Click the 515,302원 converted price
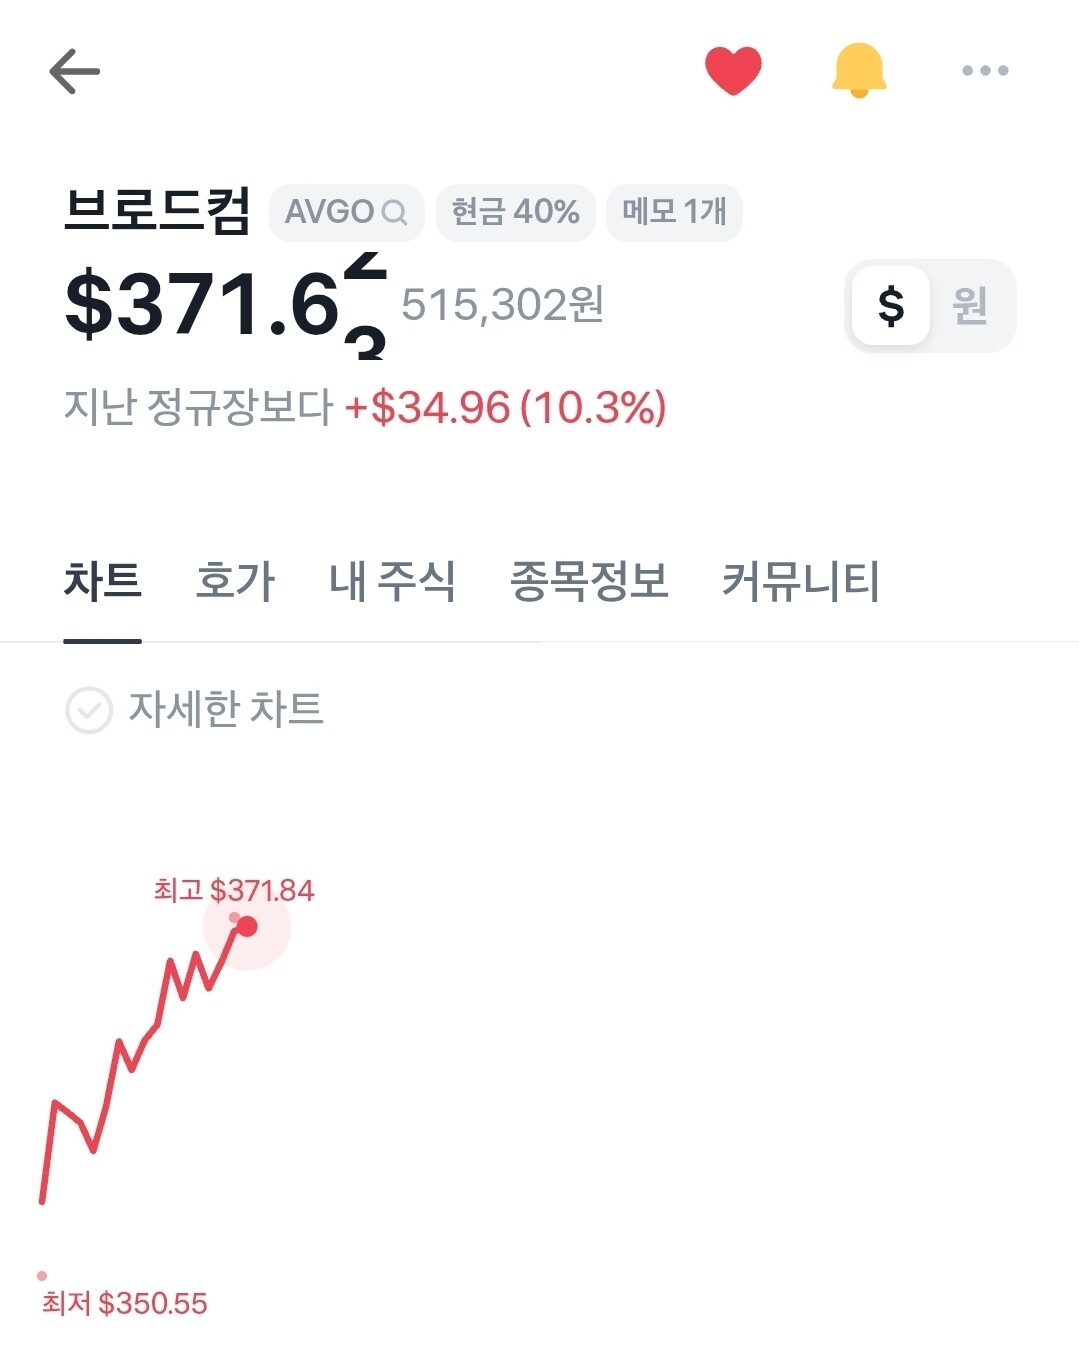Screen dimensions: 1079x1347 502,305
